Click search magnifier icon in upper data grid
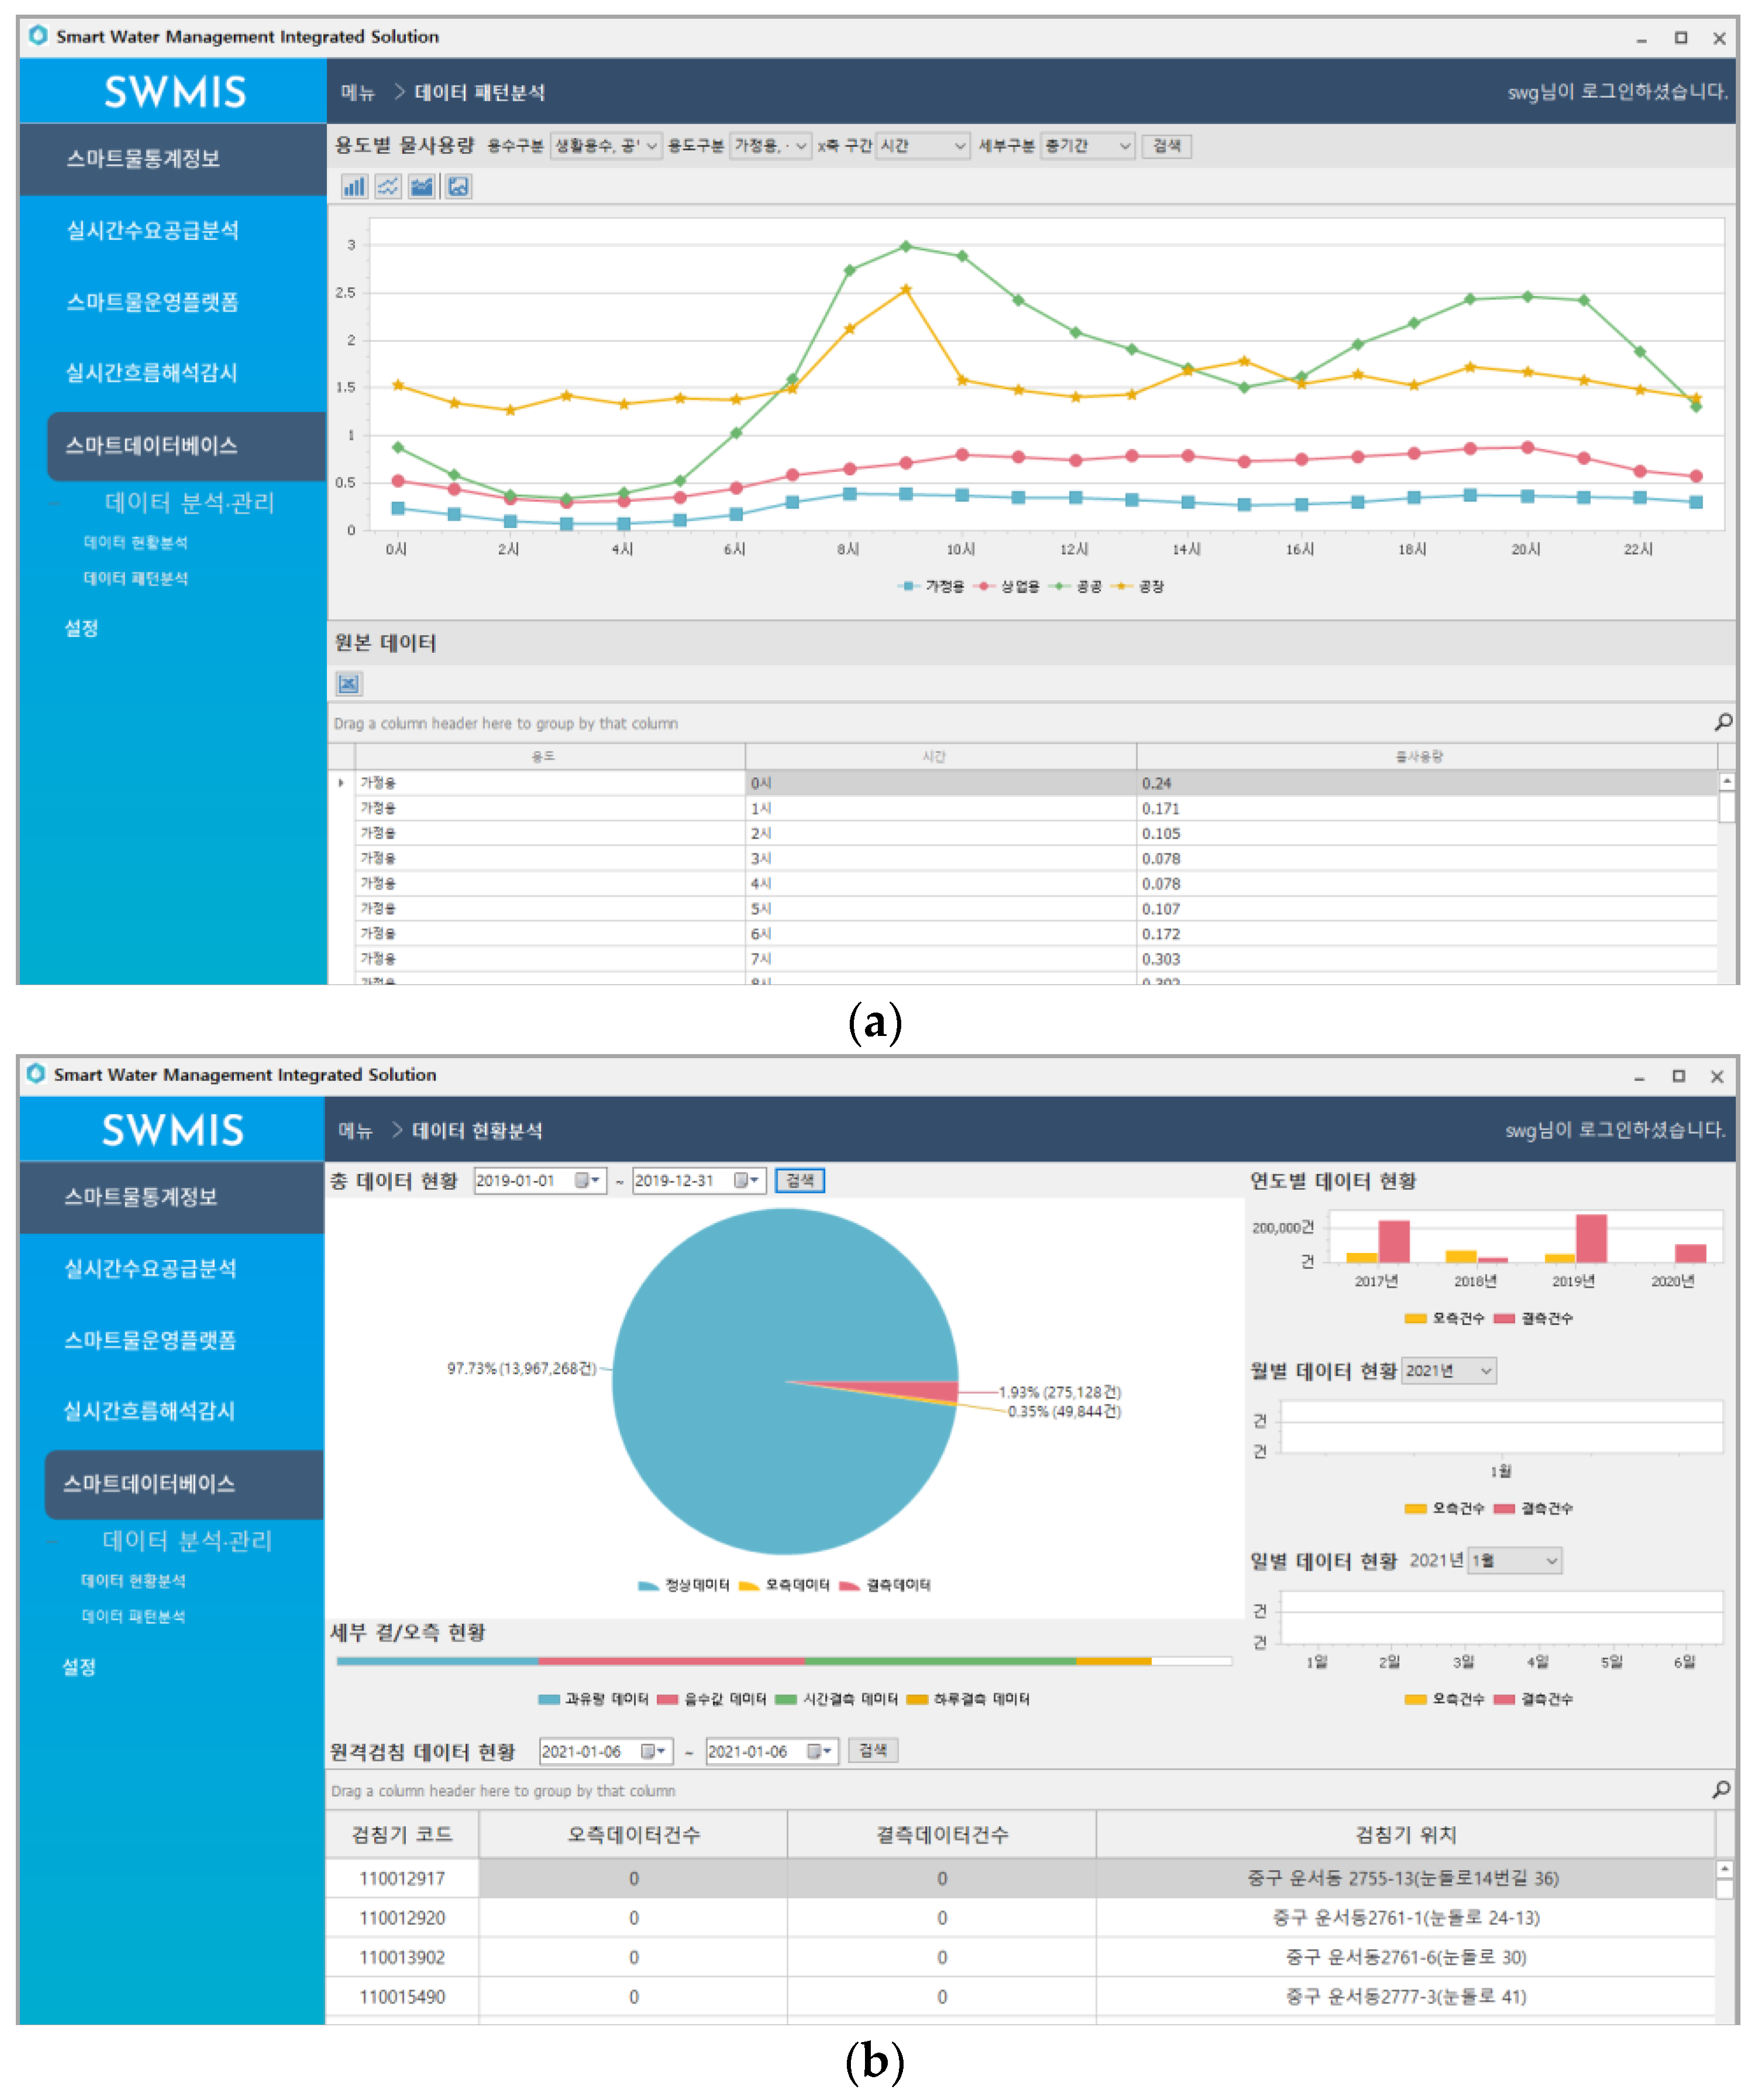Image resolution: width=1758 pixels, height=2100 pixels. (x=1724, y=722)
